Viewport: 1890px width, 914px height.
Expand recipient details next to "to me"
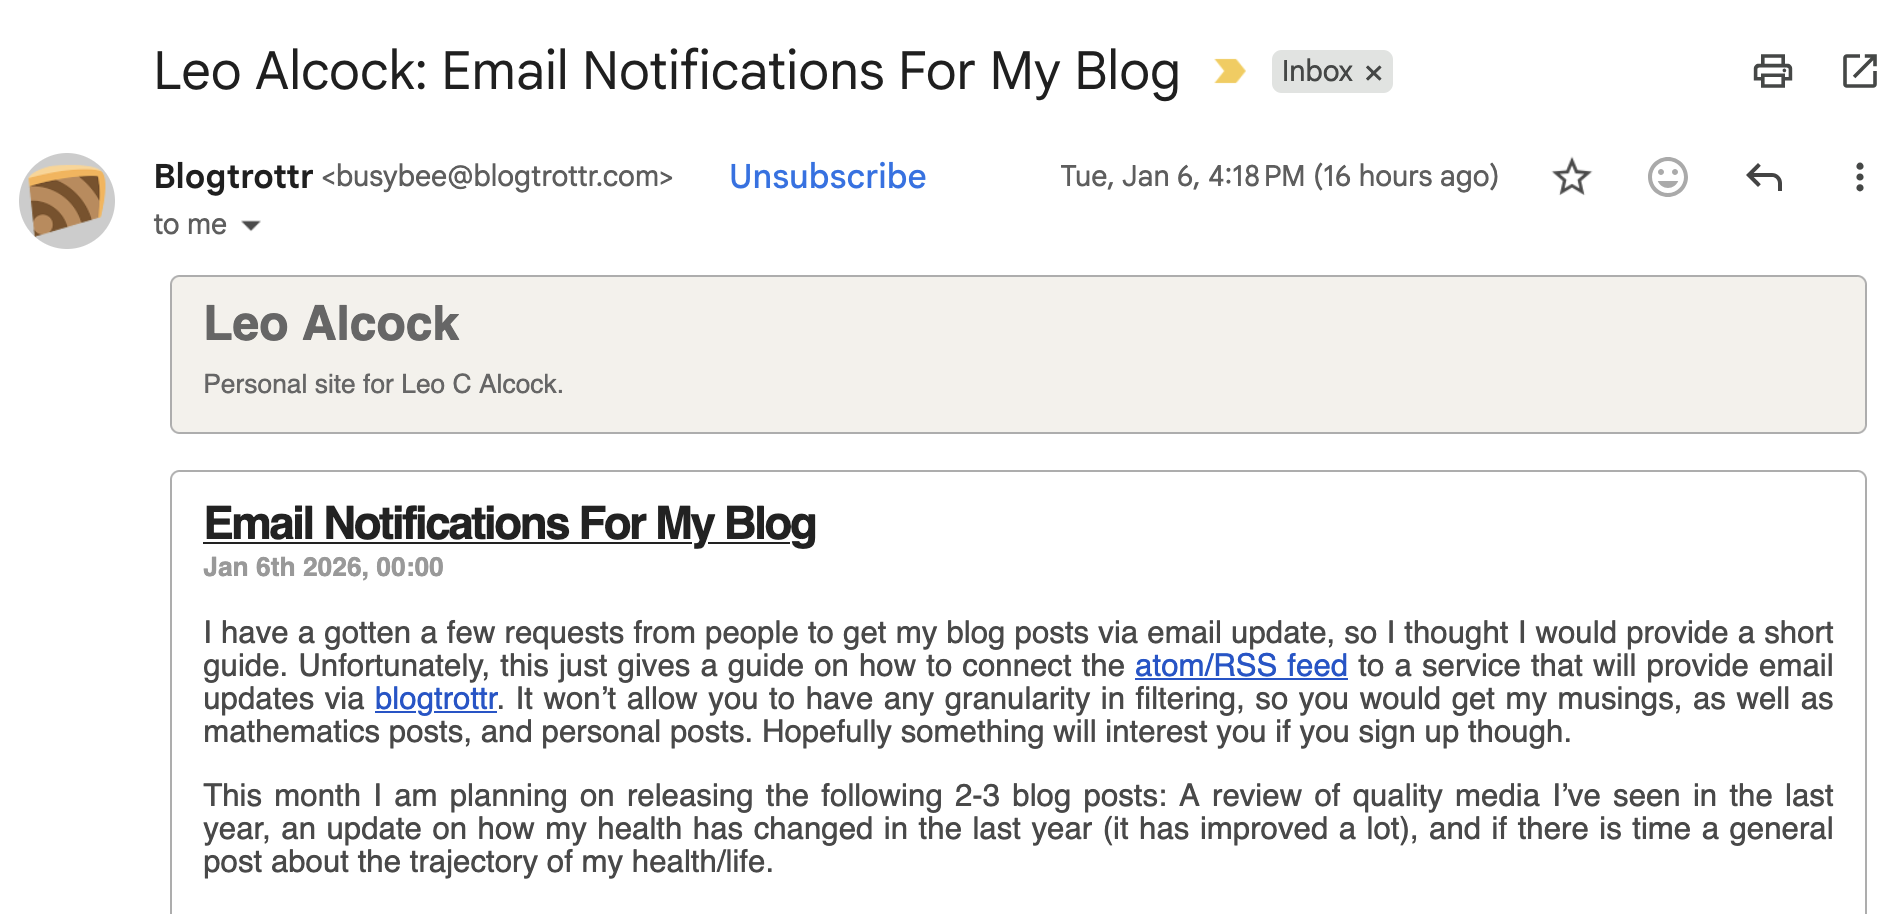tap(251, 226)
